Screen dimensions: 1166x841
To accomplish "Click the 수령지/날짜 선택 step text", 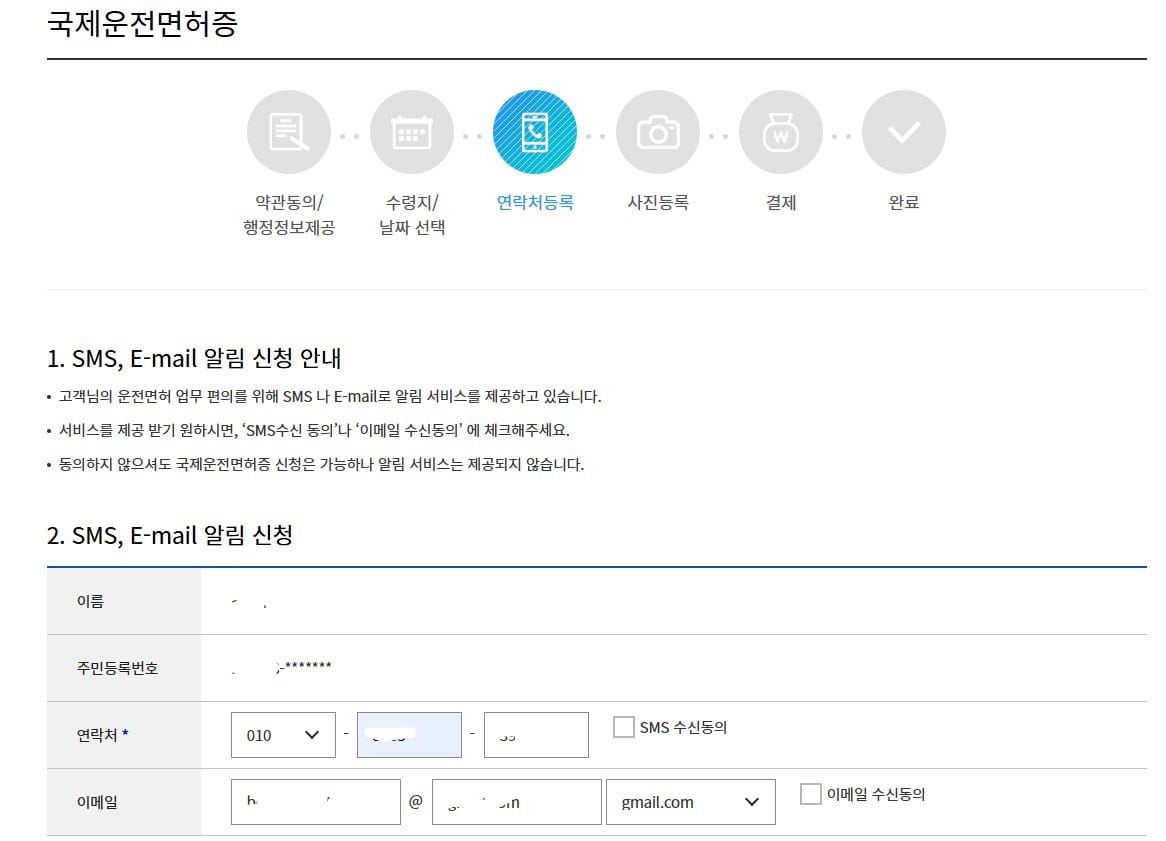I will (x=411, y=214).
